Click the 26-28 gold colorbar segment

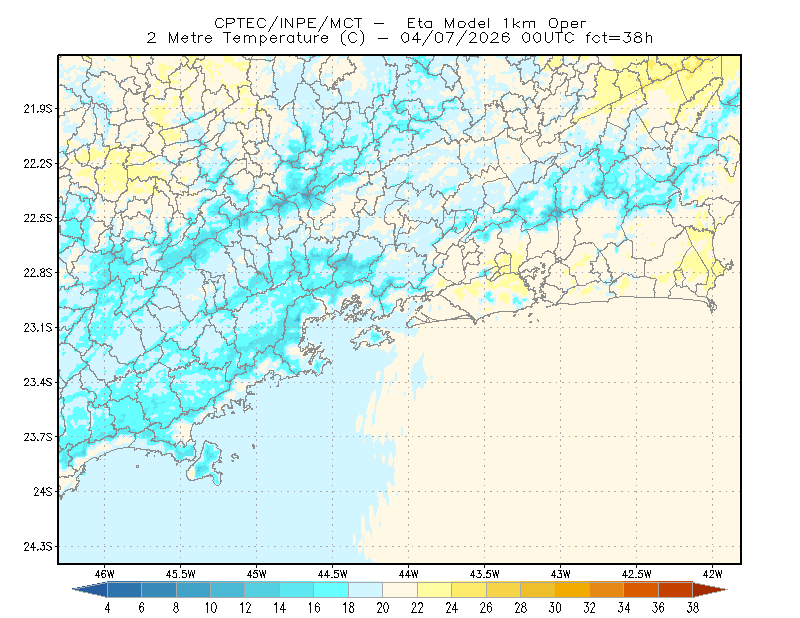(x=504, y=589)
